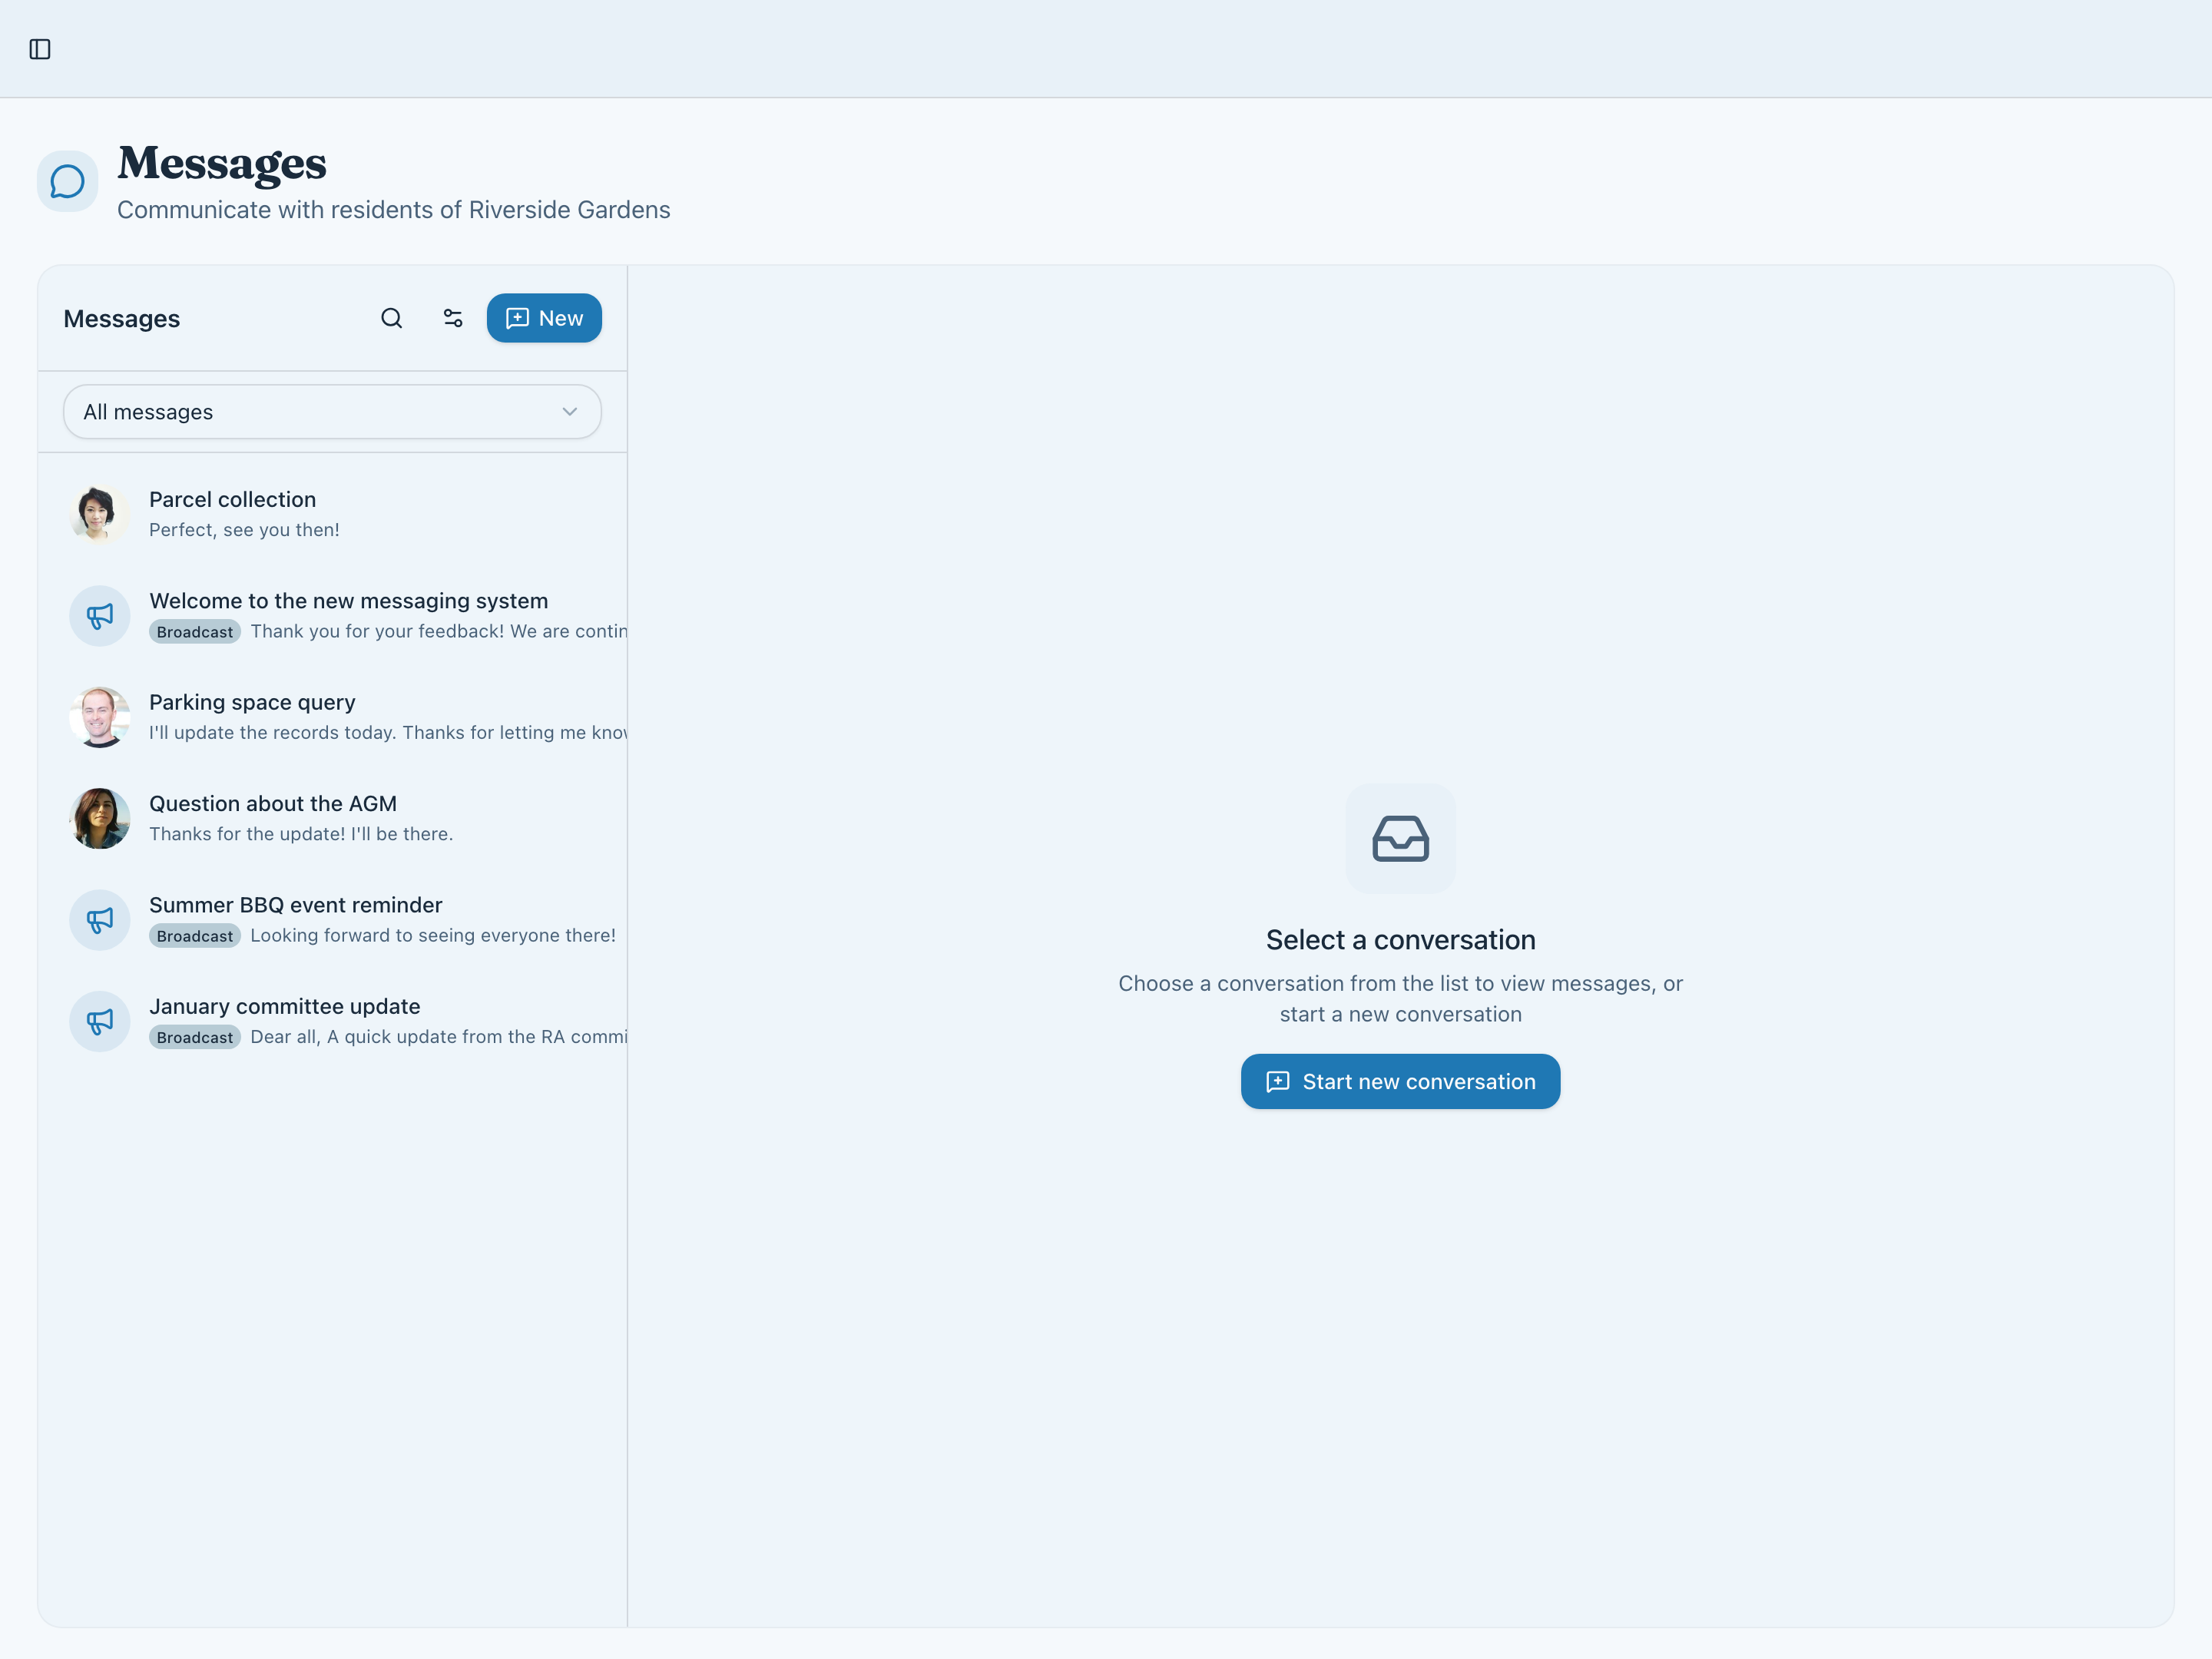
Task: Click the Summer BBQ Broadcast badge
Action: click(194, 936)
